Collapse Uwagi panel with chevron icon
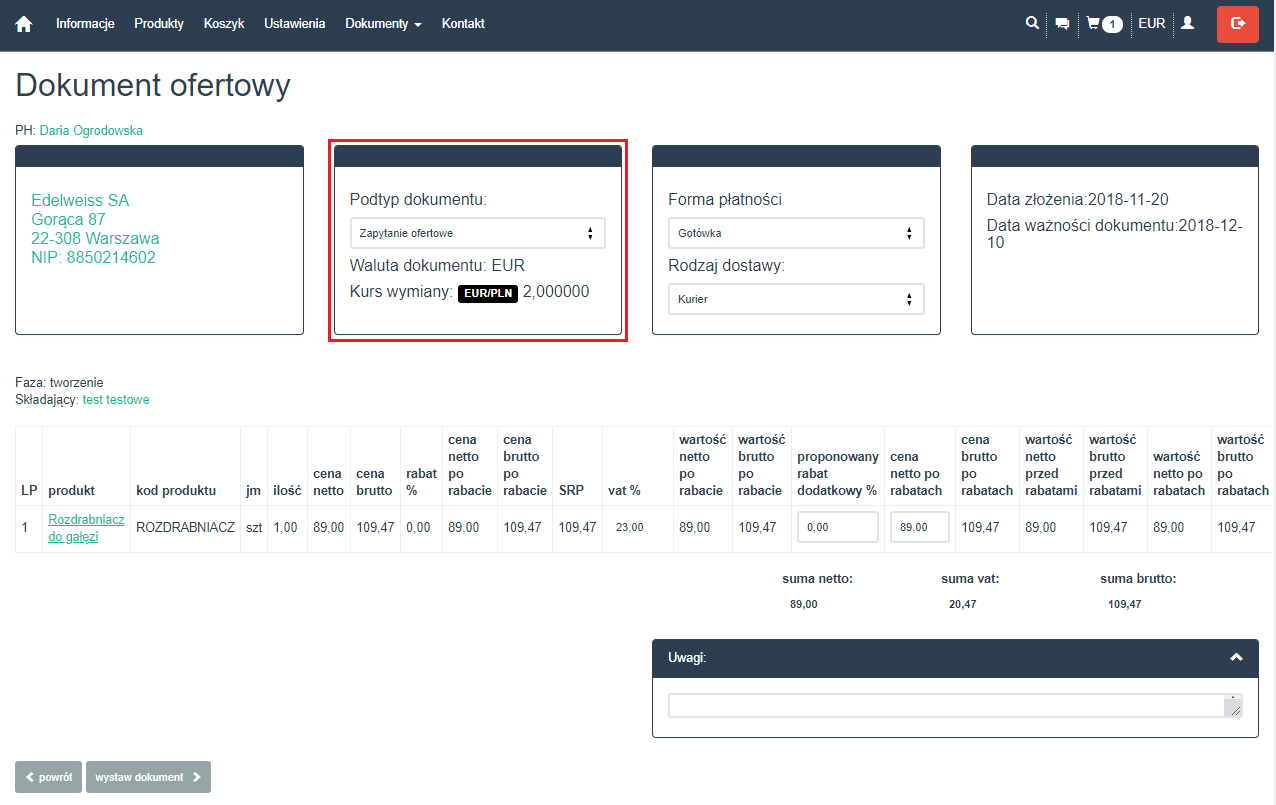This screenshot has width=1276, height=805. 1236,658
